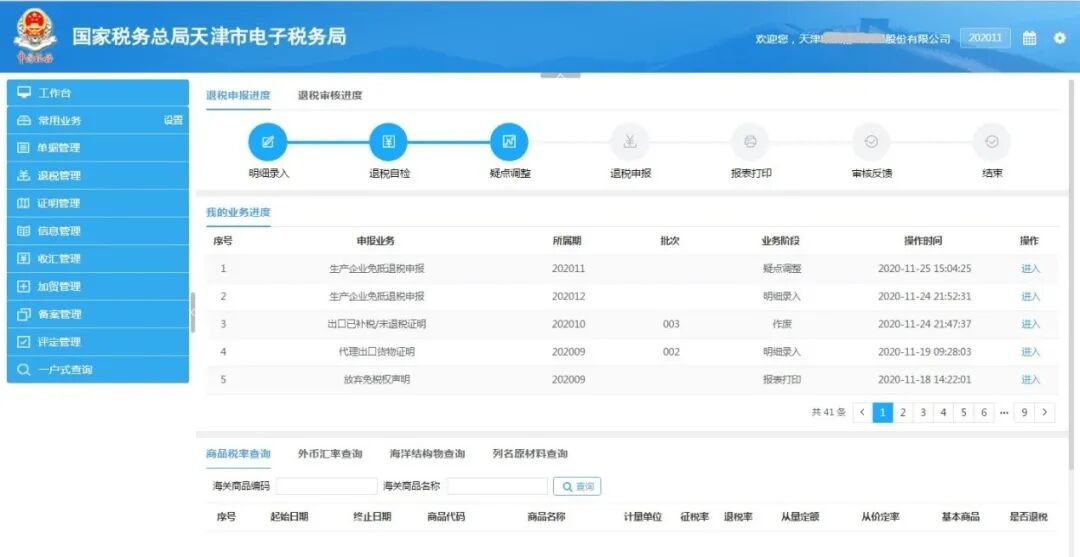Collapse the header with the top arrow handle
This screenshot has height=557, width=1080.
560,74
